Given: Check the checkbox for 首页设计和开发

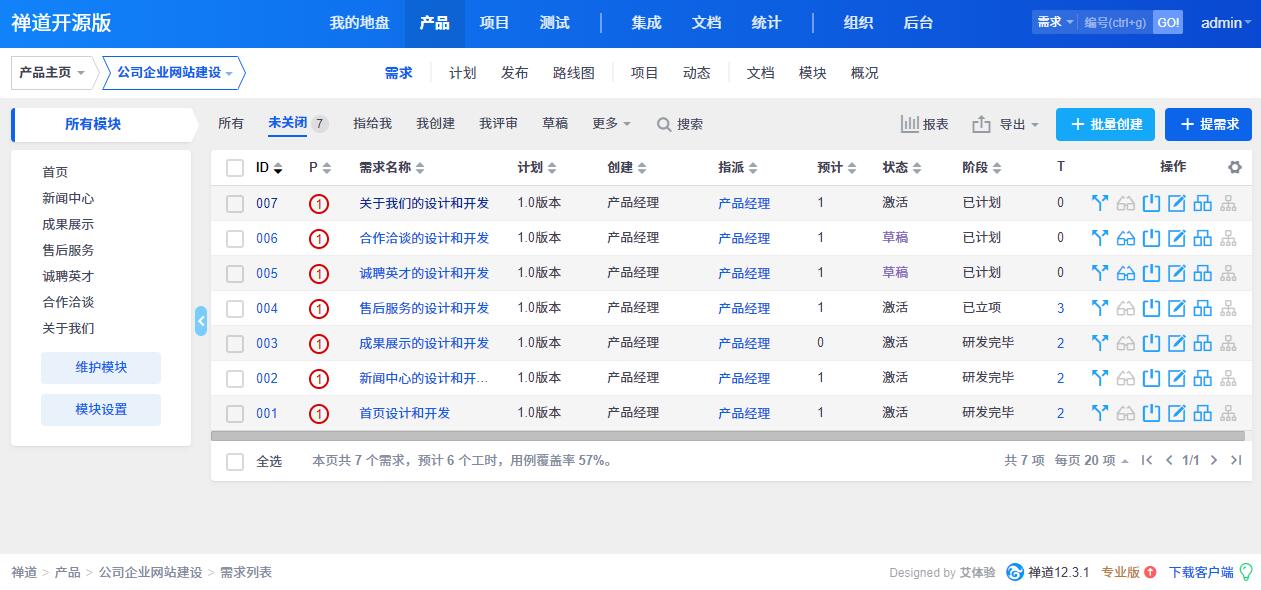Looking at the screenshot, I should pos(235,413).
